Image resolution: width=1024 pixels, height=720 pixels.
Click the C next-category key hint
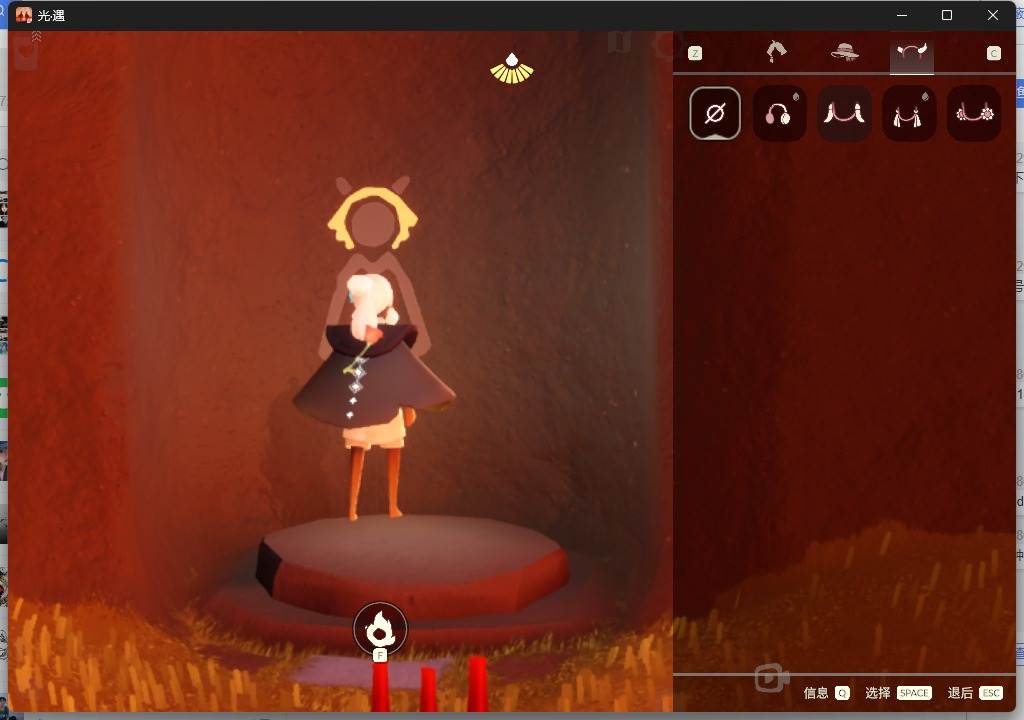[x=993, y=53]
